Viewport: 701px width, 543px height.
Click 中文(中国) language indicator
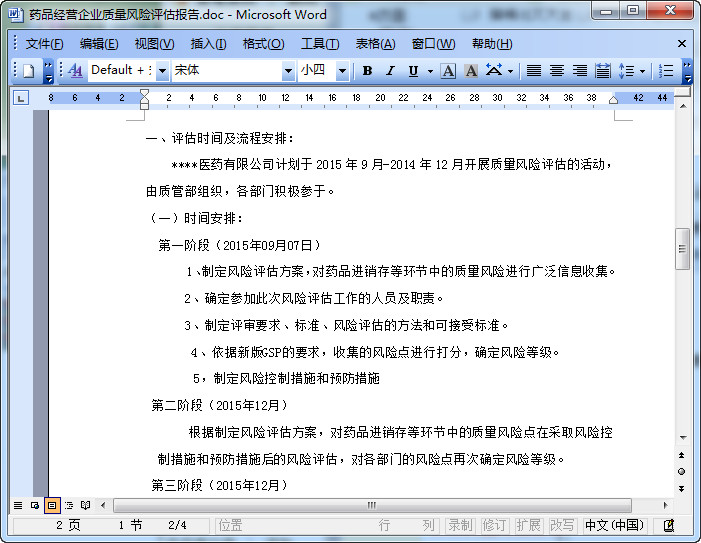coord(615,525)
